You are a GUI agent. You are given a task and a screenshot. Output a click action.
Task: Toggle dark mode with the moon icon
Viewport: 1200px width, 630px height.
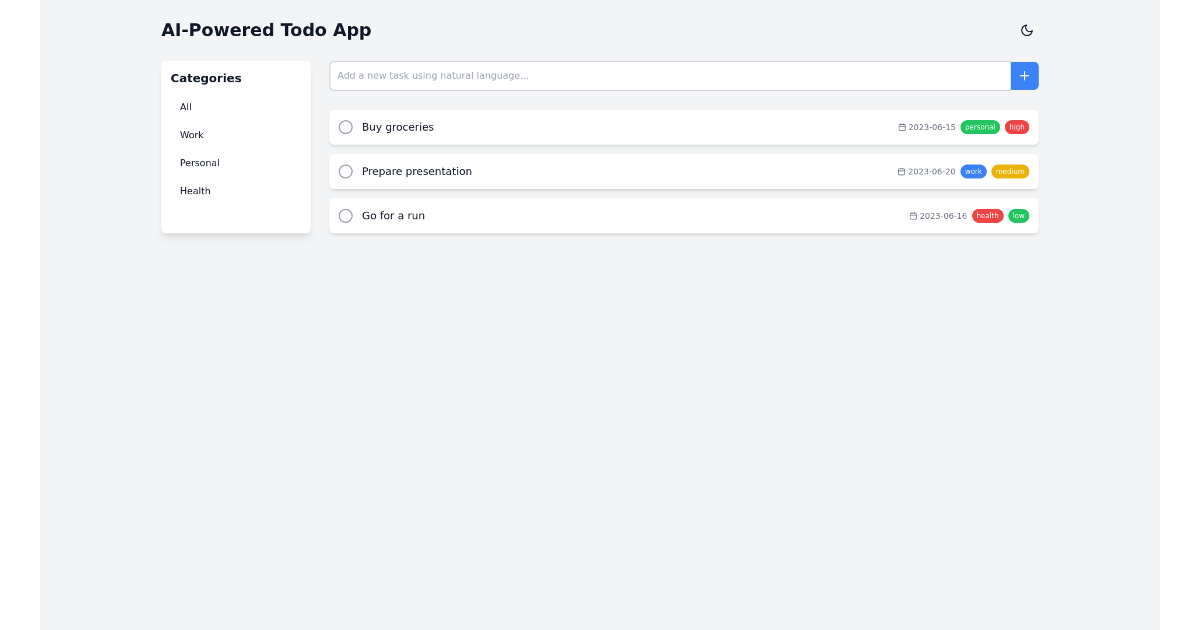pyautogui.click(x=1027, y=30)
